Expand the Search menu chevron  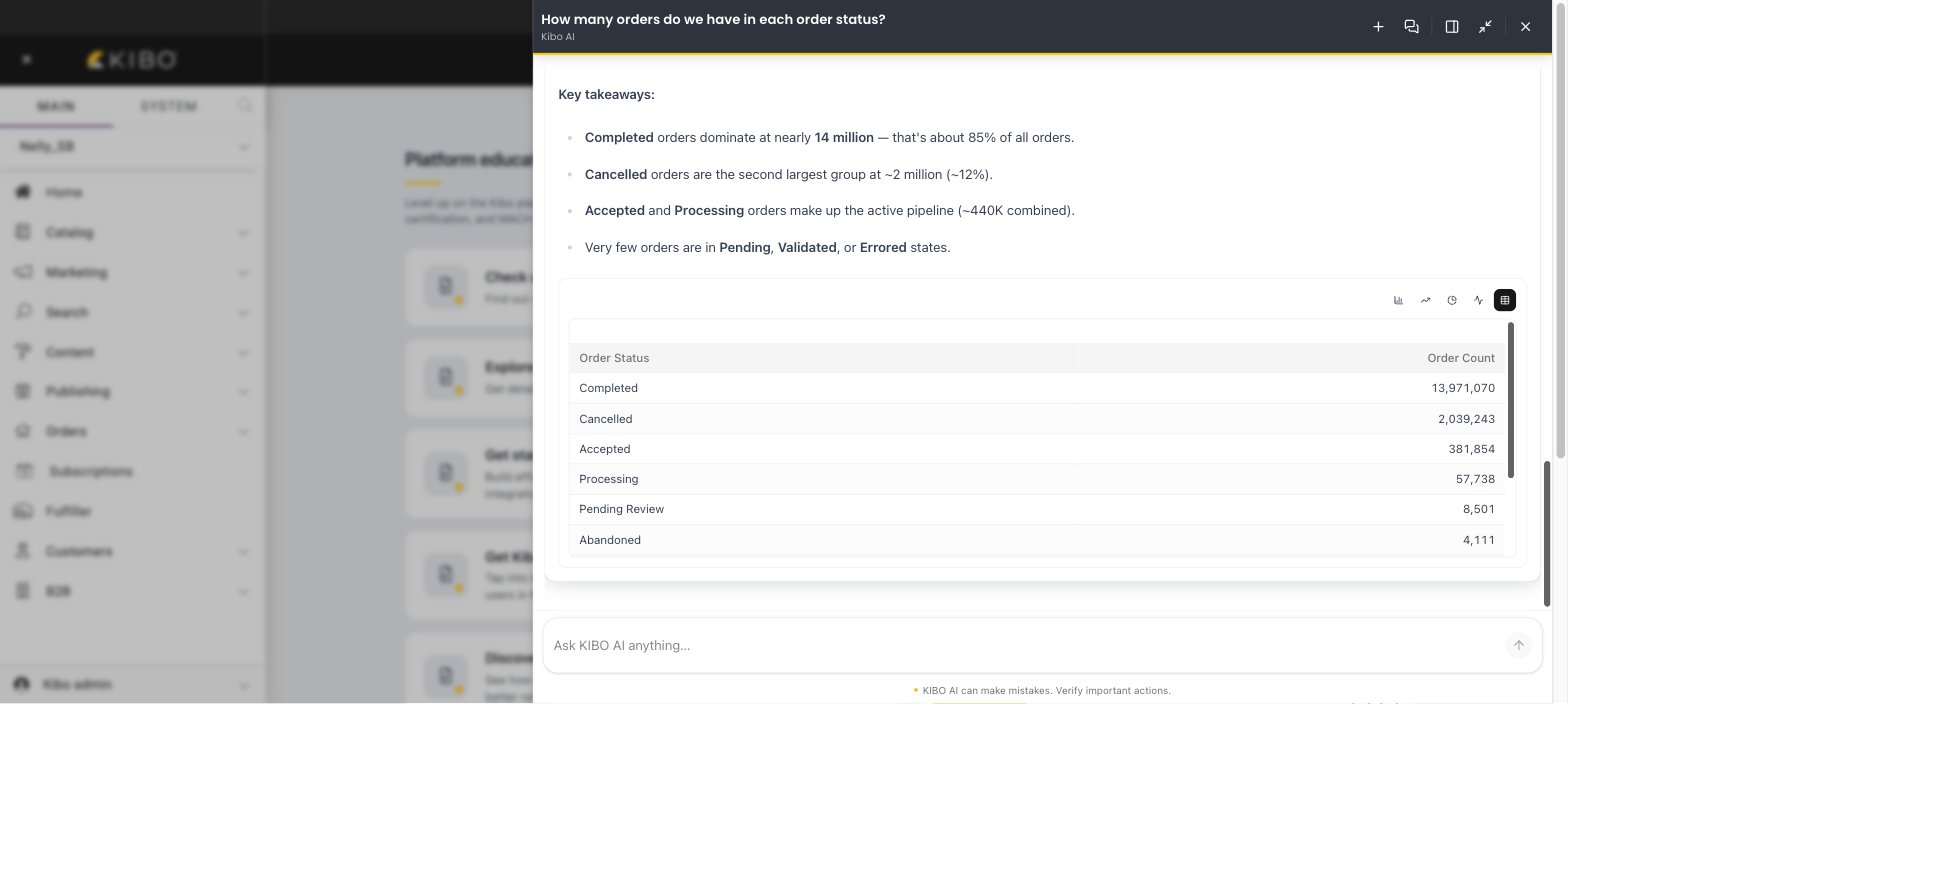[x=243, y=313]
